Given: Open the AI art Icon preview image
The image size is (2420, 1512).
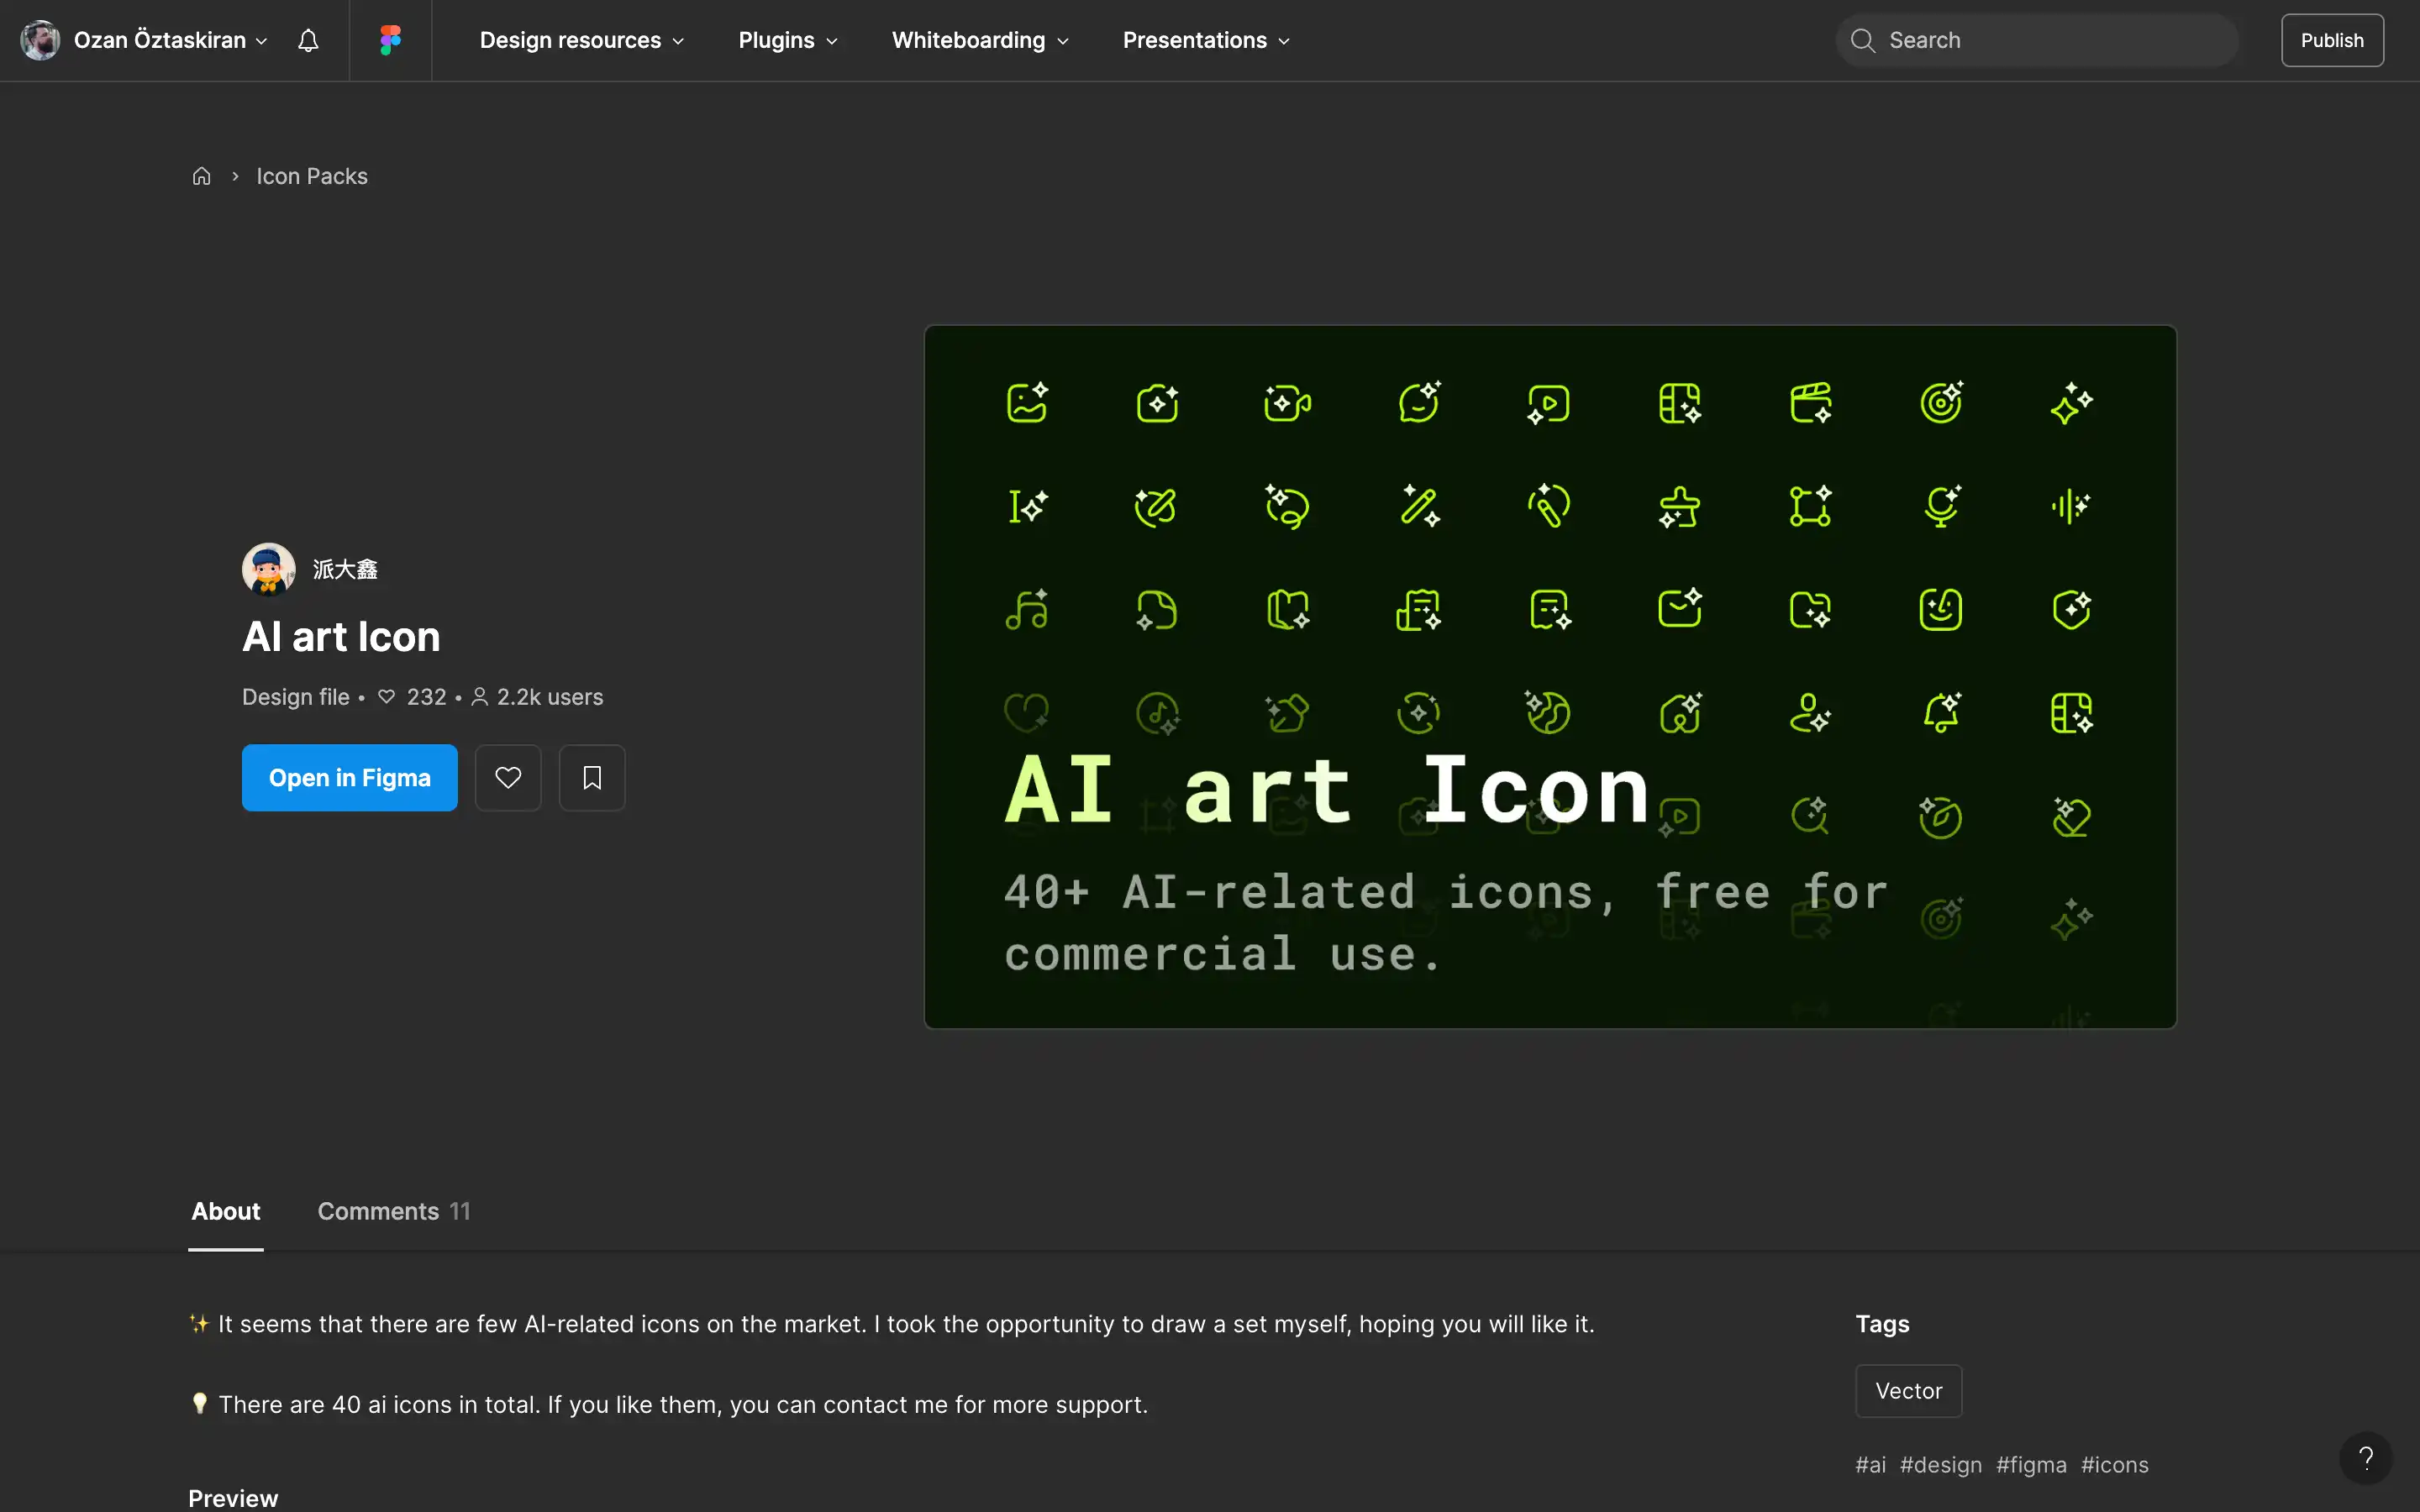Looking at the screenshot, I should coord(1550,677).
